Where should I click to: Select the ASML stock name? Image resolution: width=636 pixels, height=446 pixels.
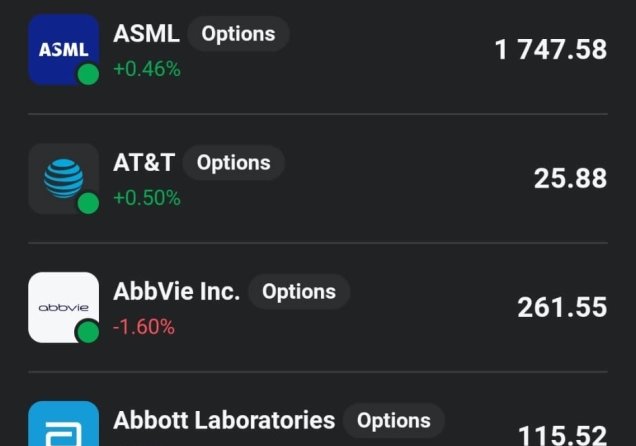(146, 33)
